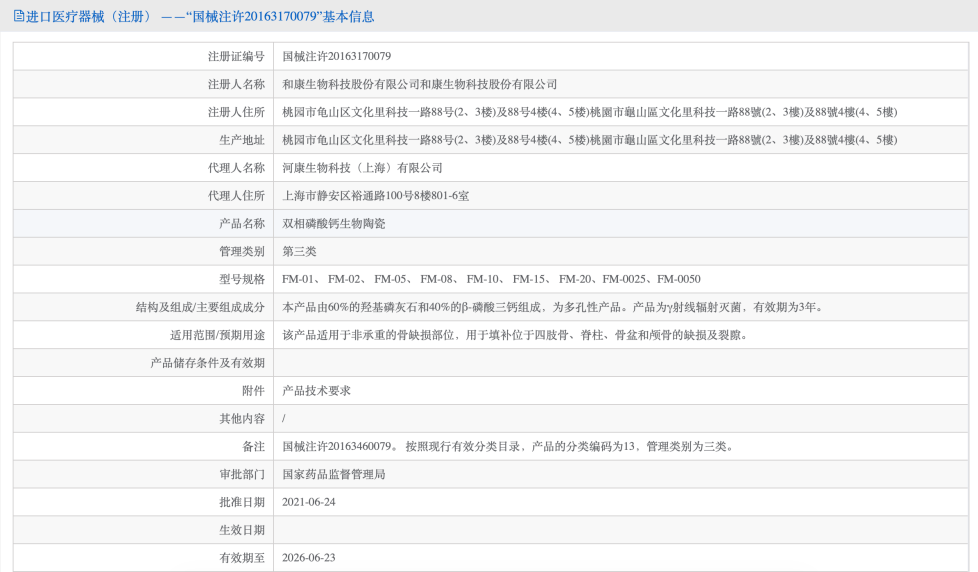Click the 适用范围/预期用途 description text
978x572 pixels.
tap(514, 335)
